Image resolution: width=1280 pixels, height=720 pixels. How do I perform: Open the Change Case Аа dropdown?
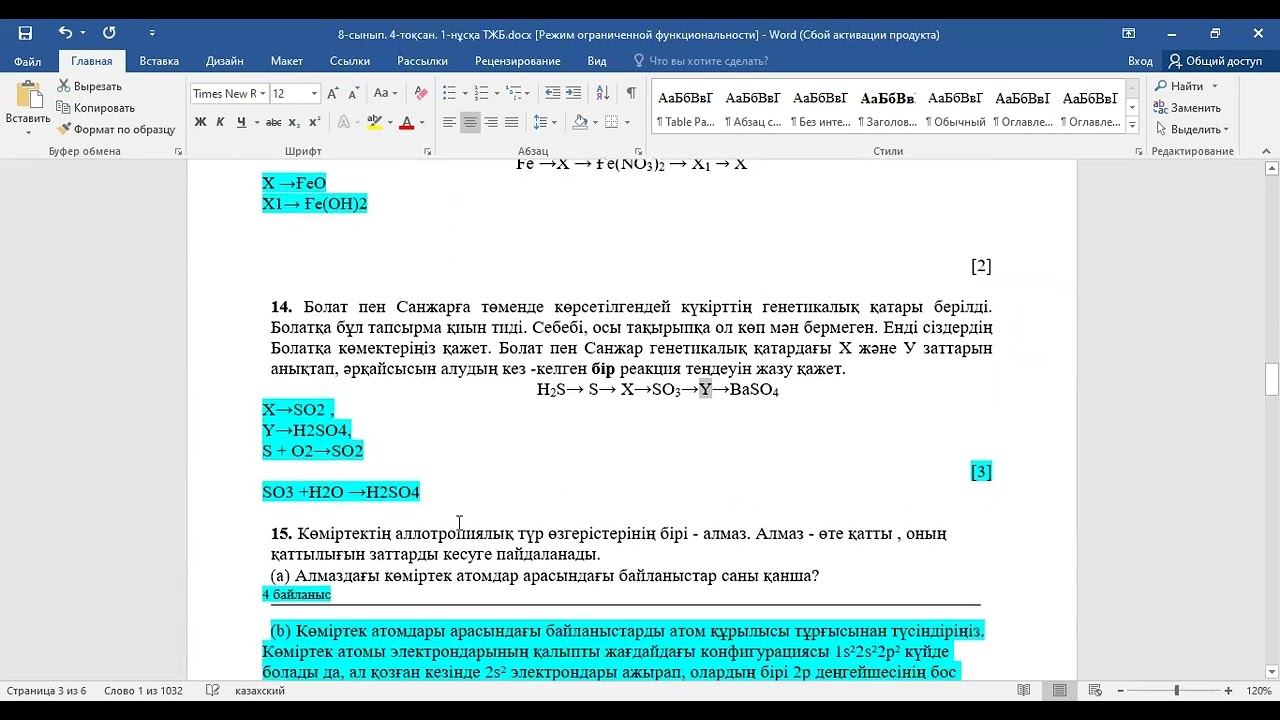point(384,93)
